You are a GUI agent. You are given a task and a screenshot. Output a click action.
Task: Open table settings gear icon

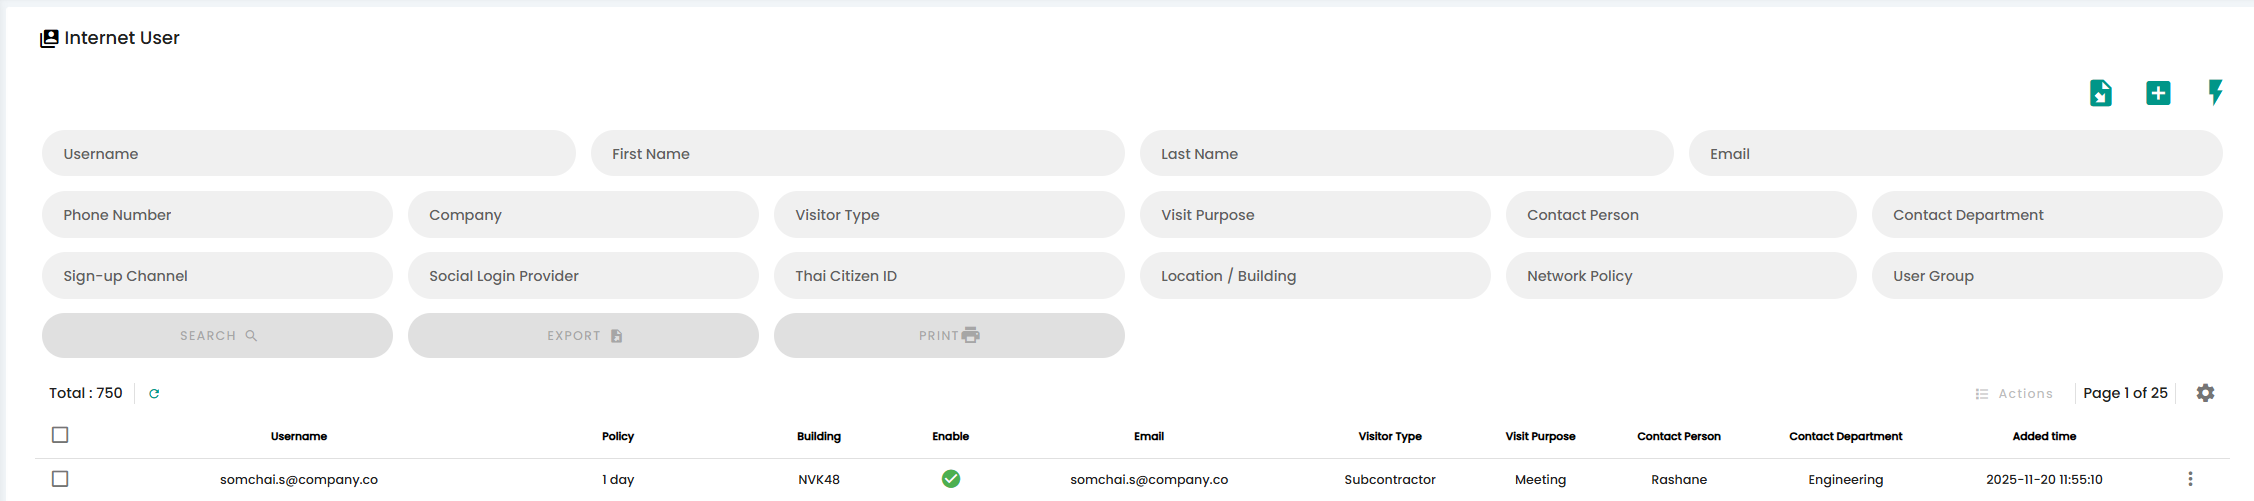[2205, 393]
